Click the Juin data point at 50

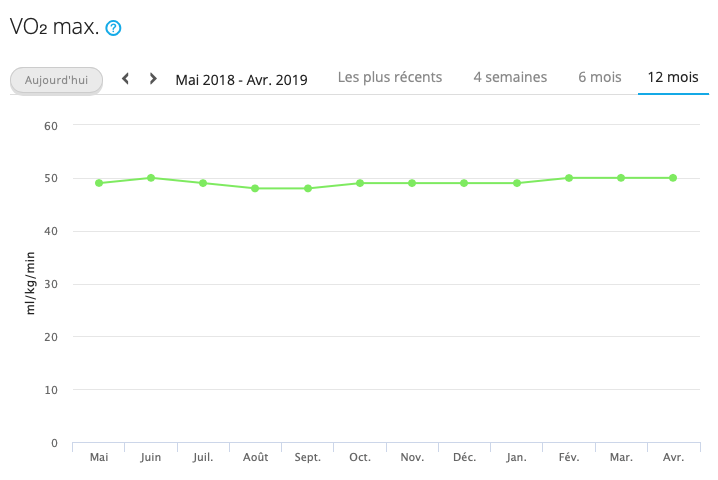click(151, 178)
